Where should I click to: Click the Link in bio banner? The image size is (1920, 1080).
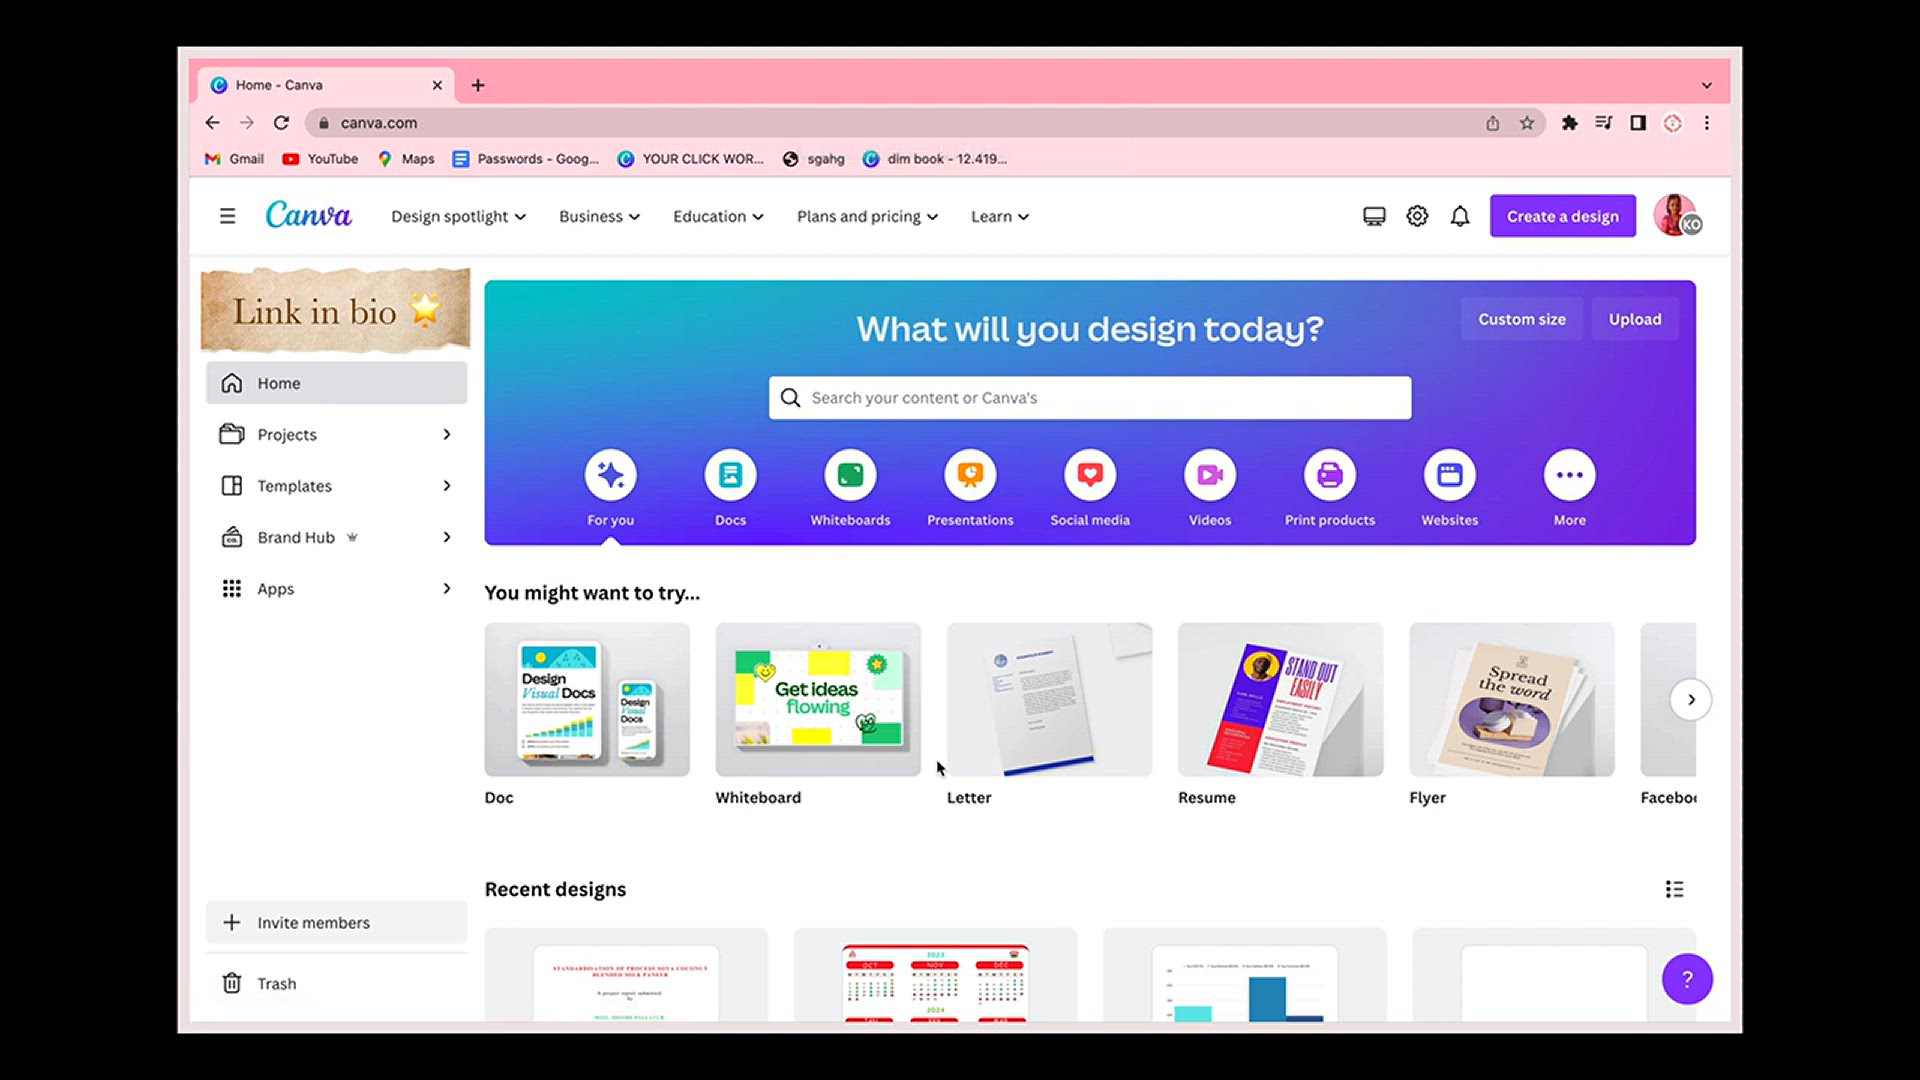pyautogui.click(x=335, y=311)
